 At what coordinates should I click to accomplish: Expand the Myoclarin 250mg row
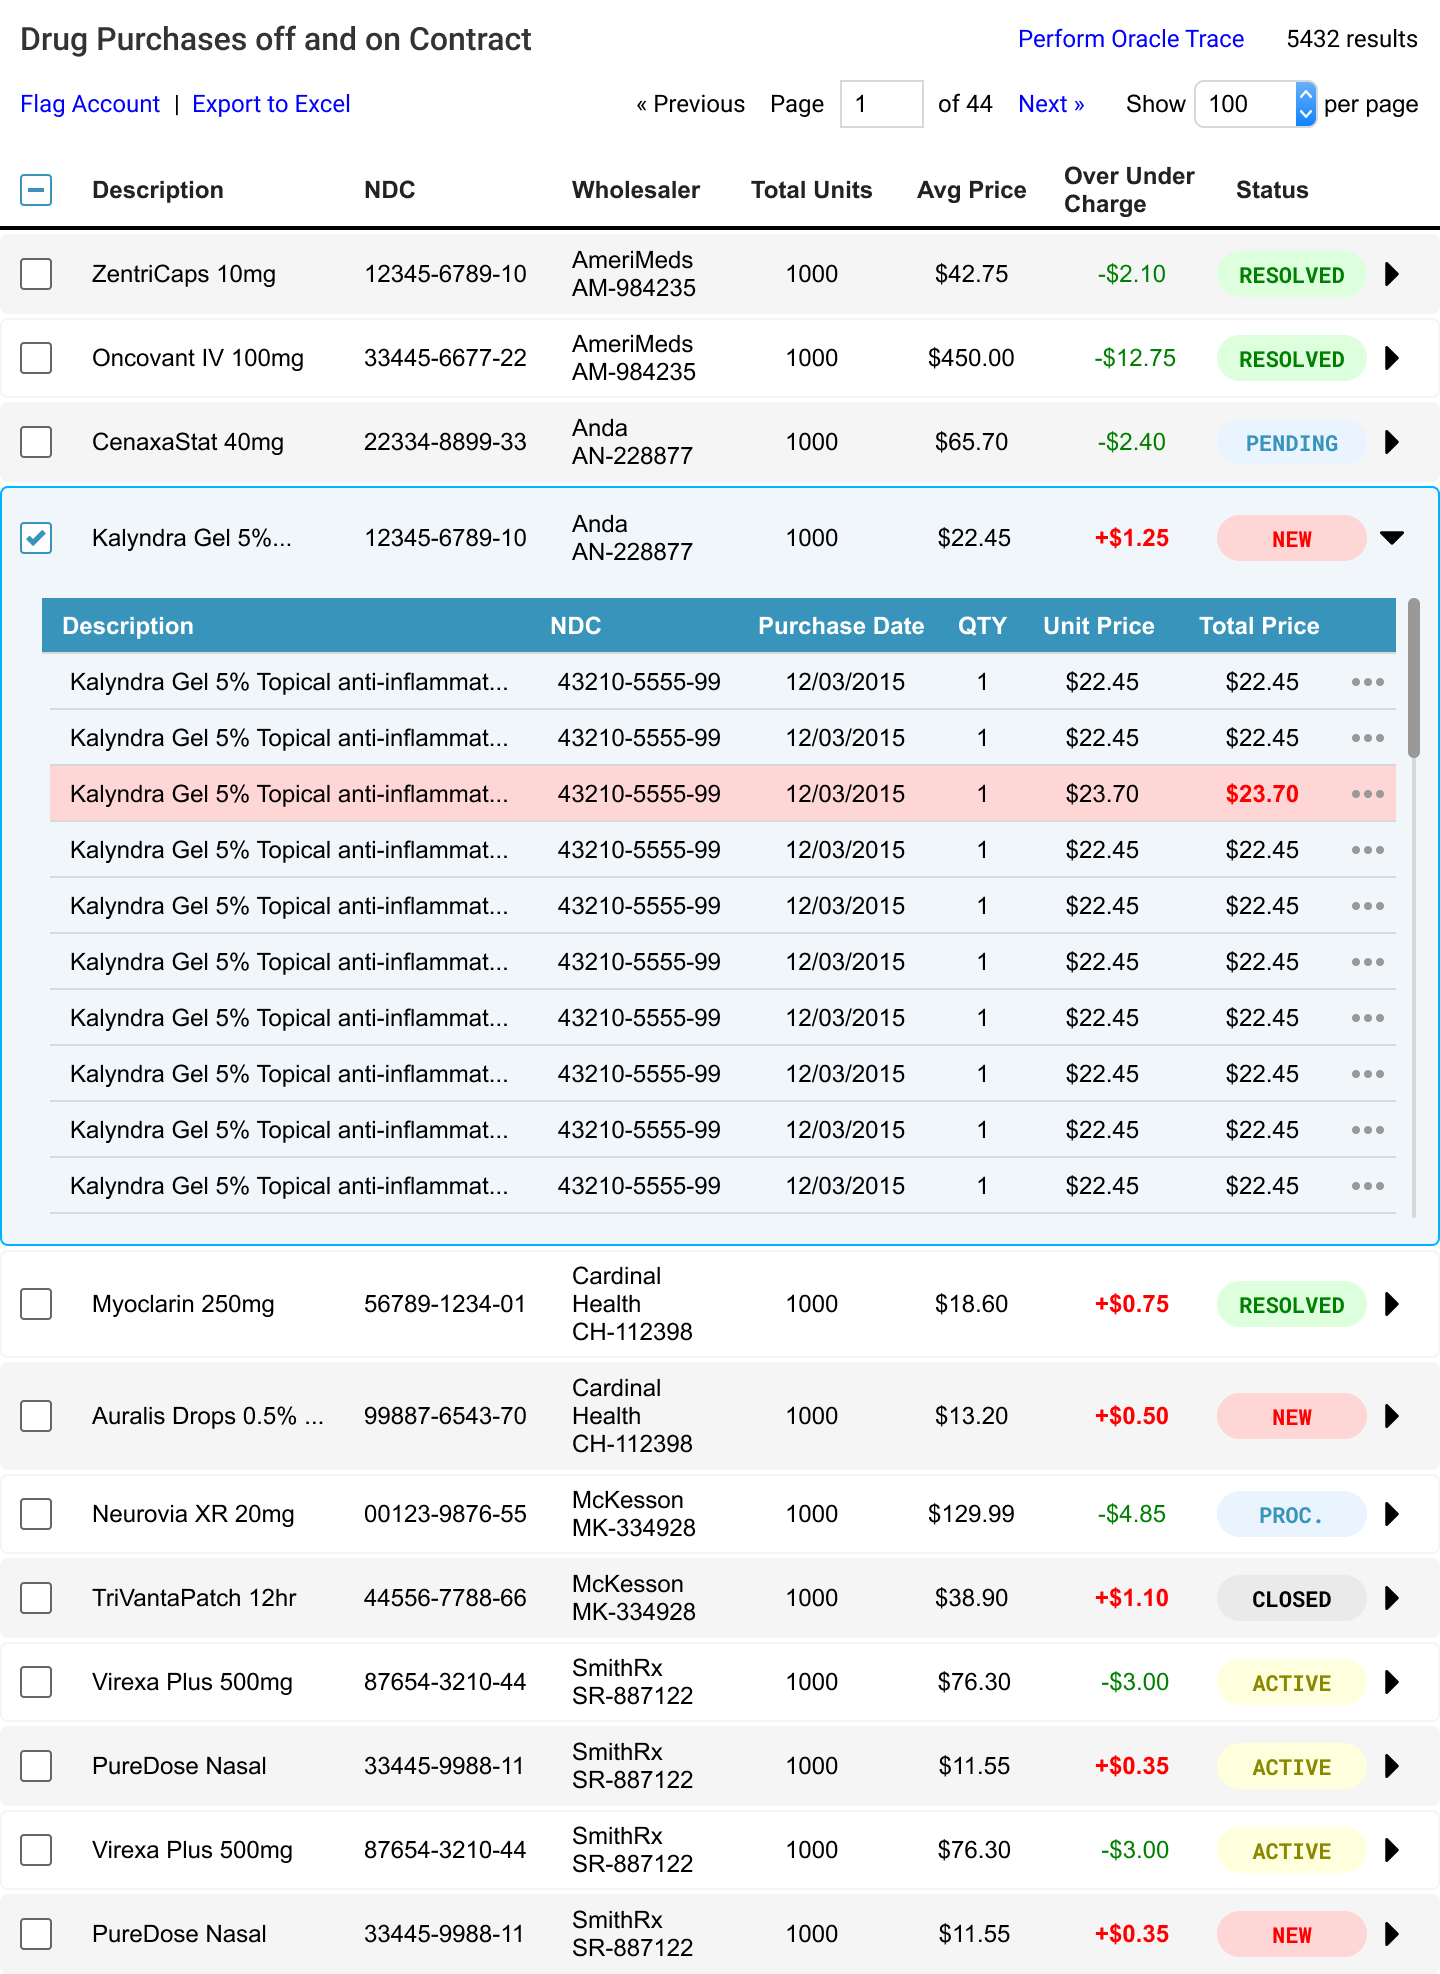[1392, 1304]
